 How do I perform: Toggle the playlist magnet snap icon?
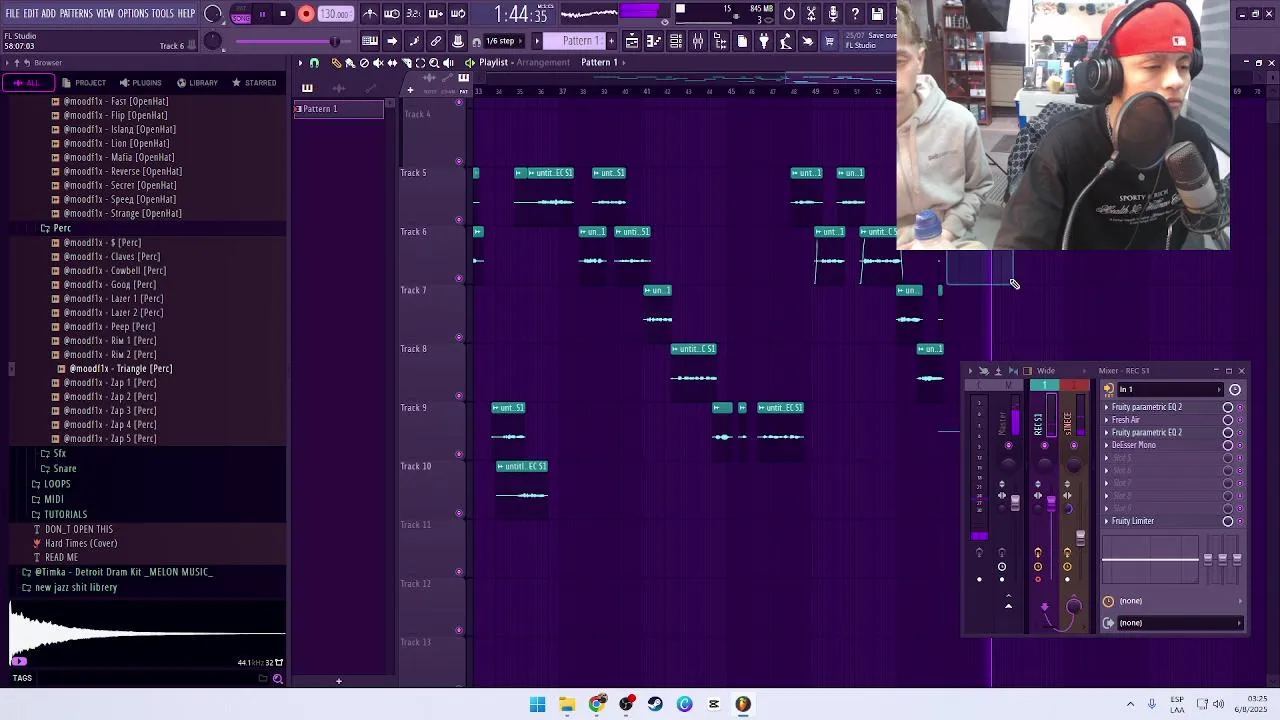point(314,63)
